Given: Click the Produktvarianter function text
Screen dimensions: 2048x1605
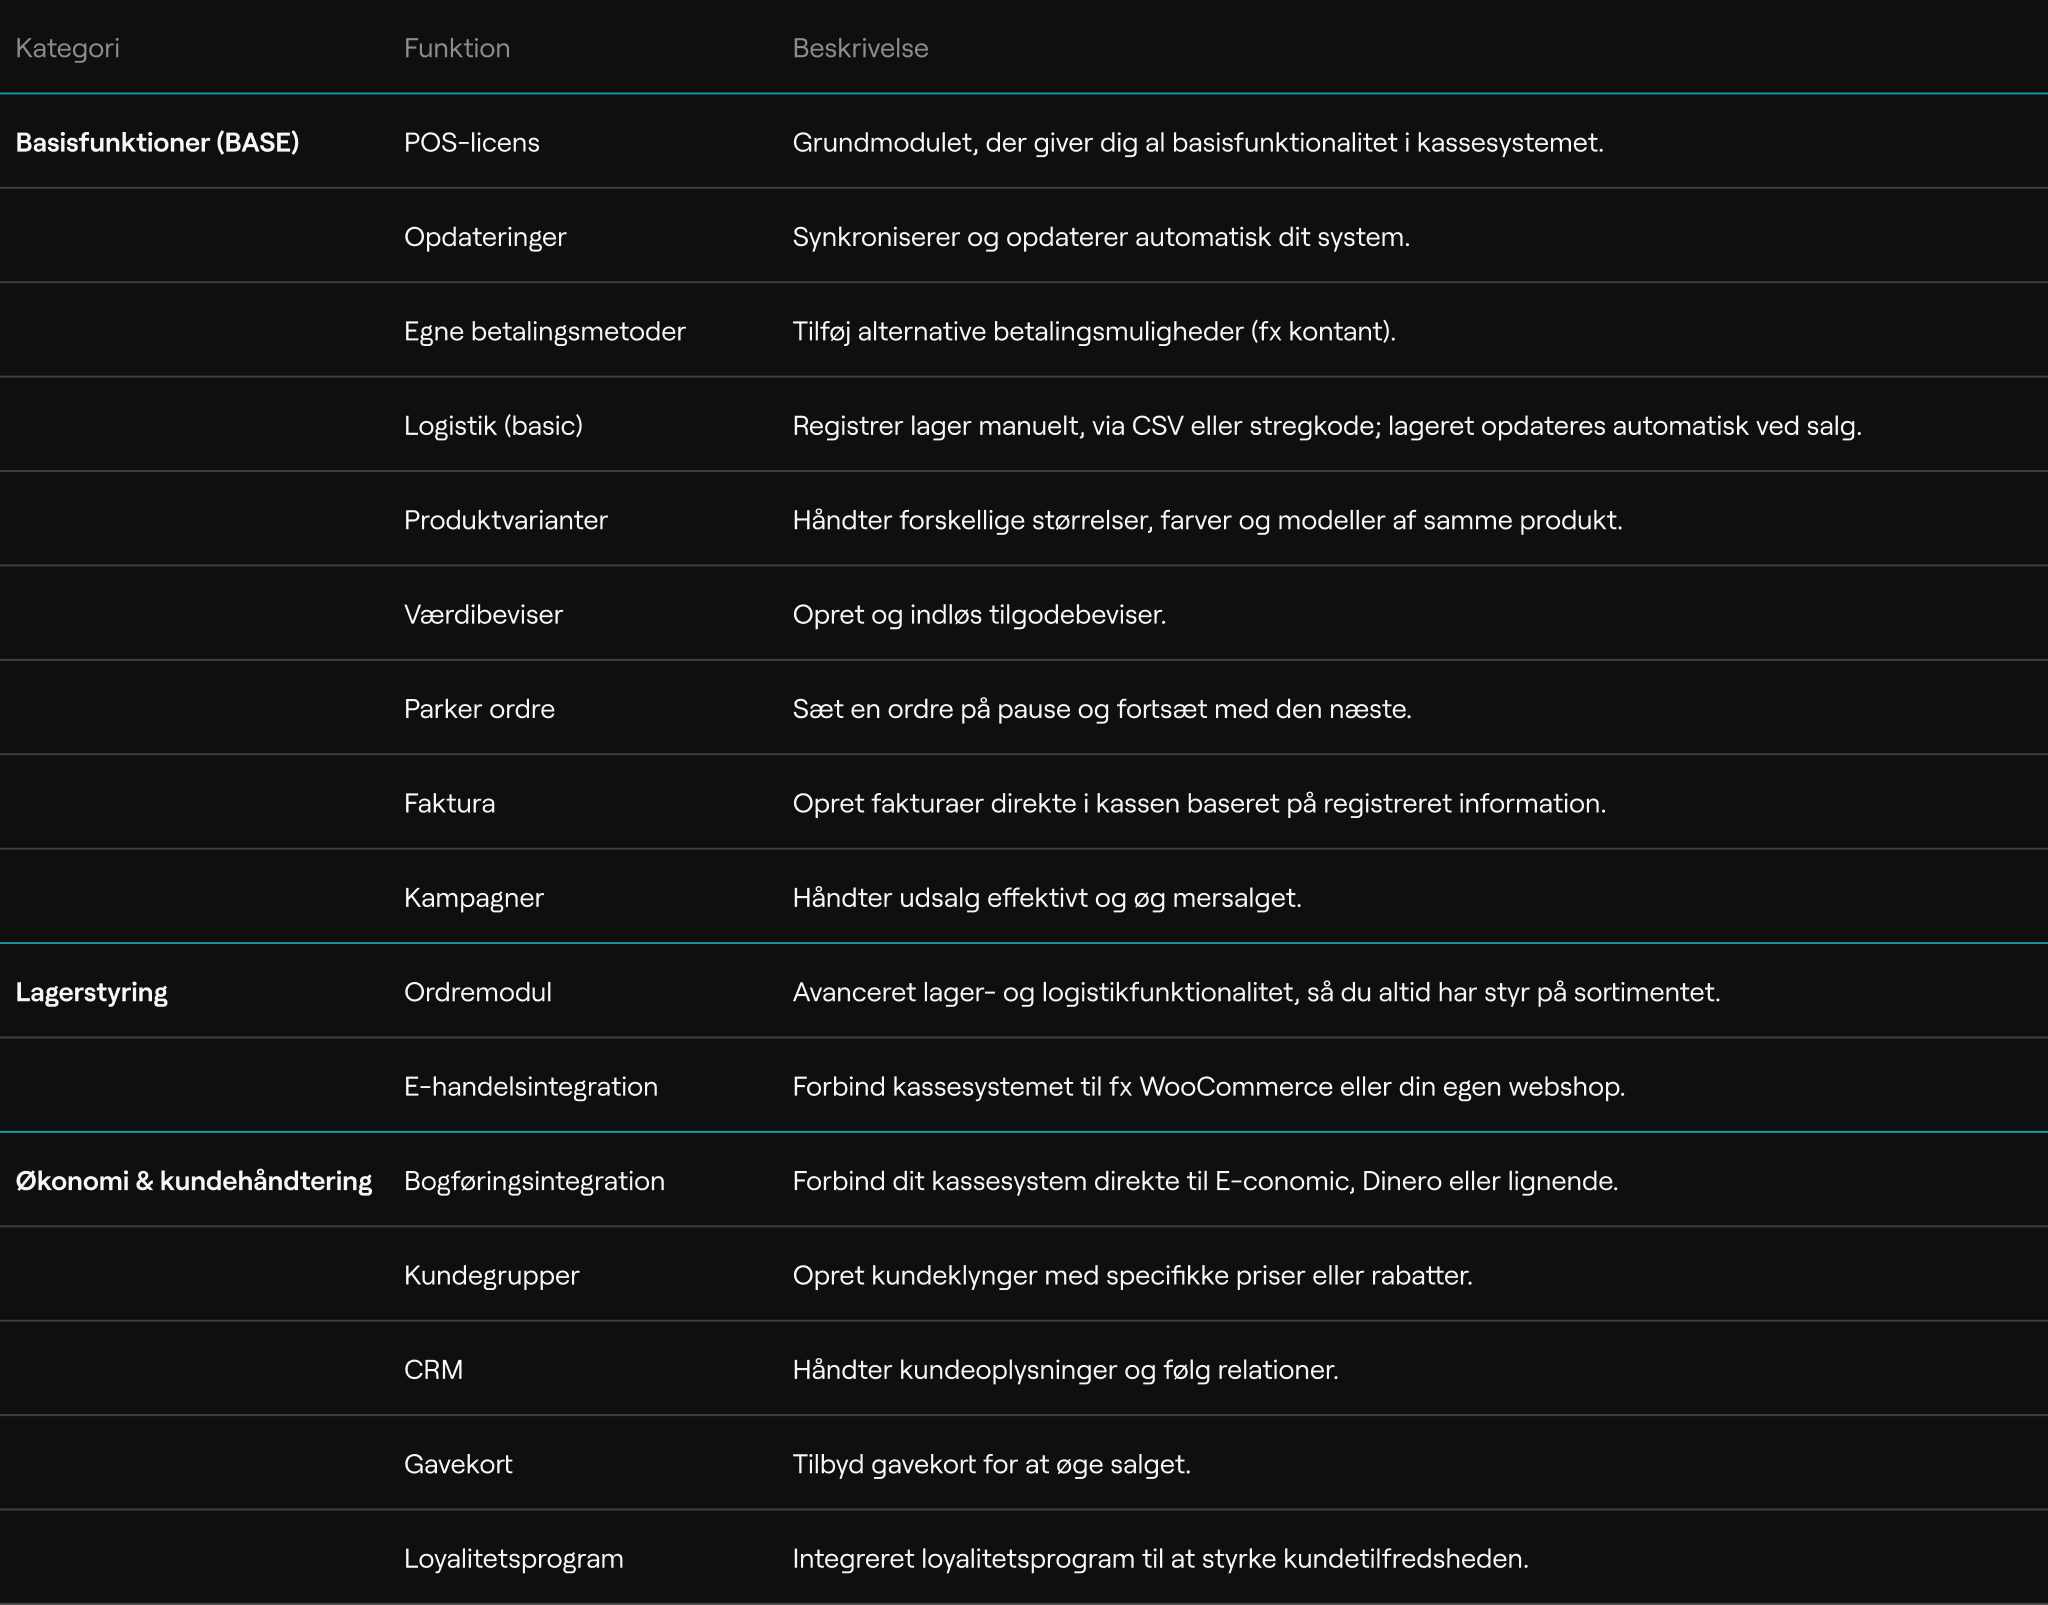Looking at the screenshot, I should coord(505,520).
